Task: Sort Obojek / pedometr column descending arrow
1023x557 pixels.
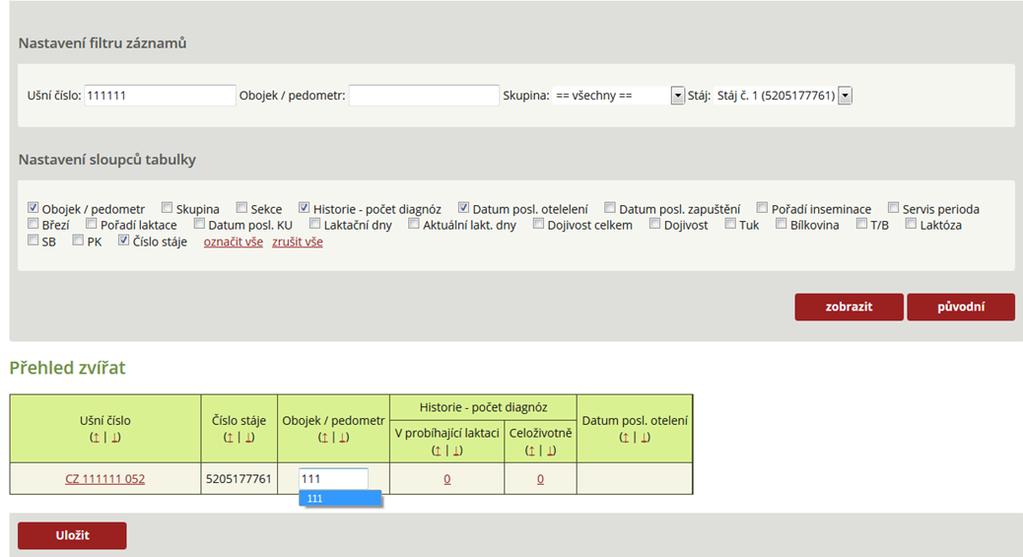Action: coord(344,438)
